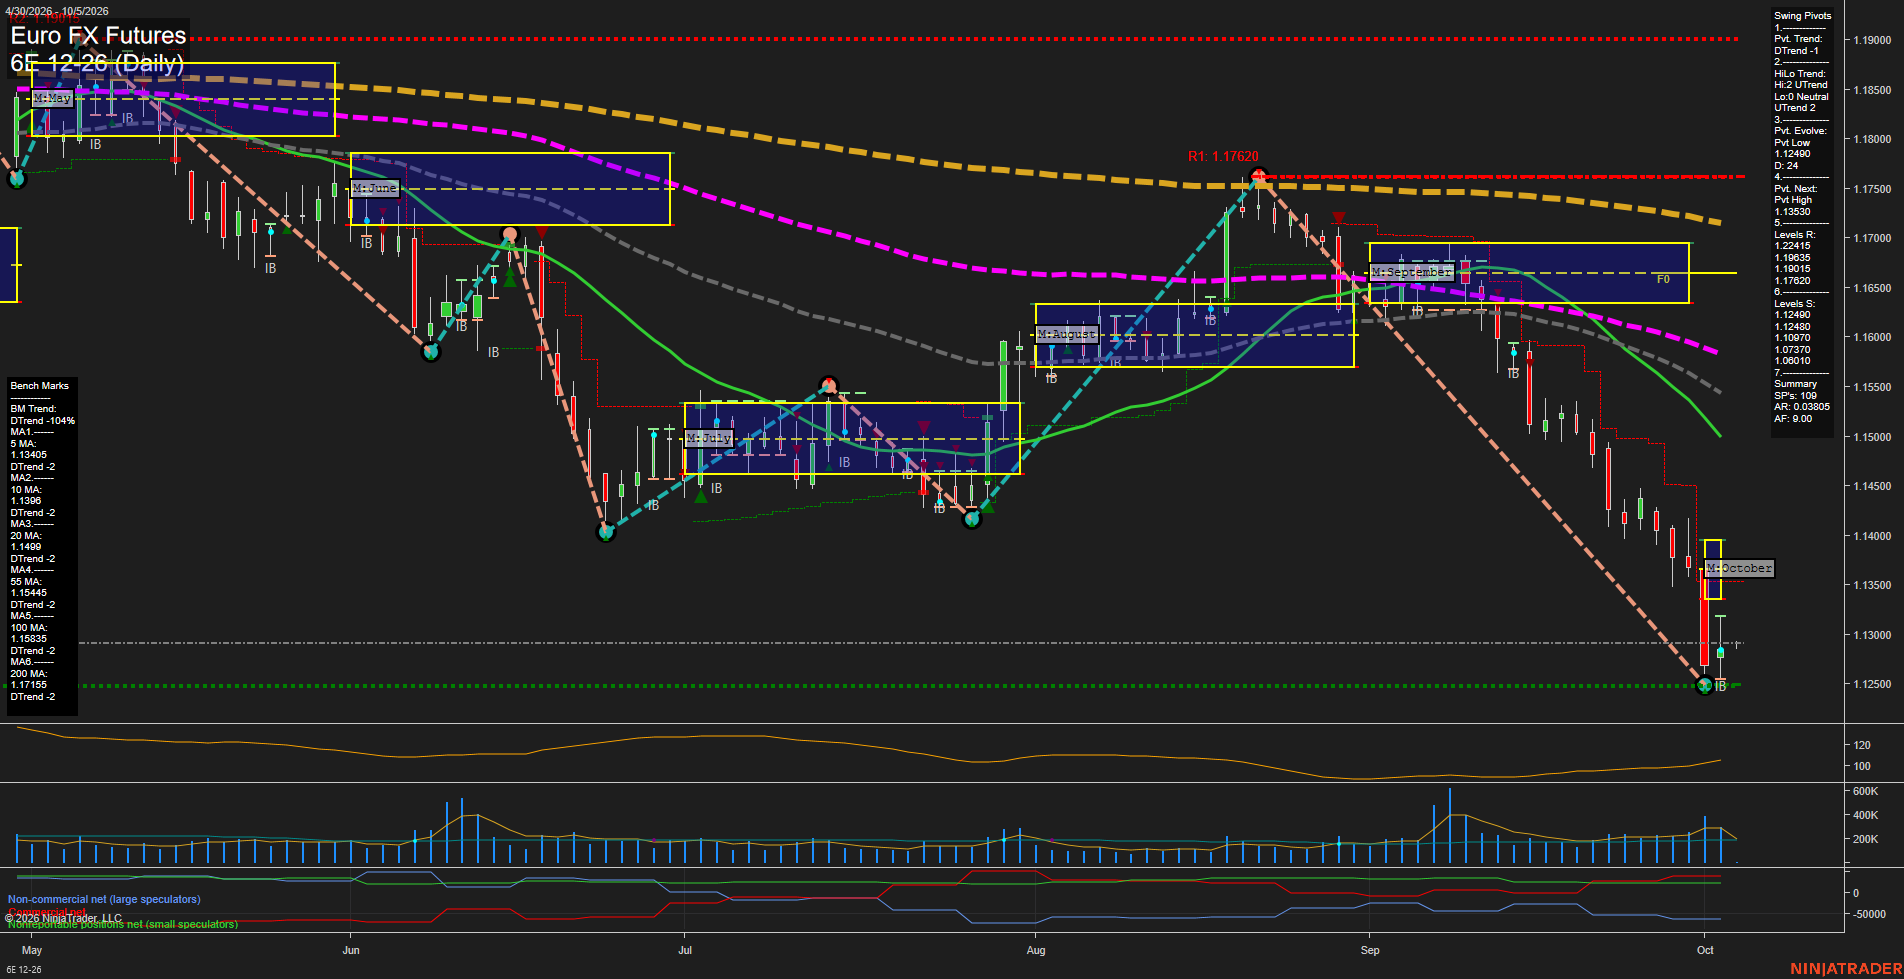The height and width of the screenshot is (979, 1904).
Task: Click the R1: 1.17620 resistance label
Action: (1223, 156)
